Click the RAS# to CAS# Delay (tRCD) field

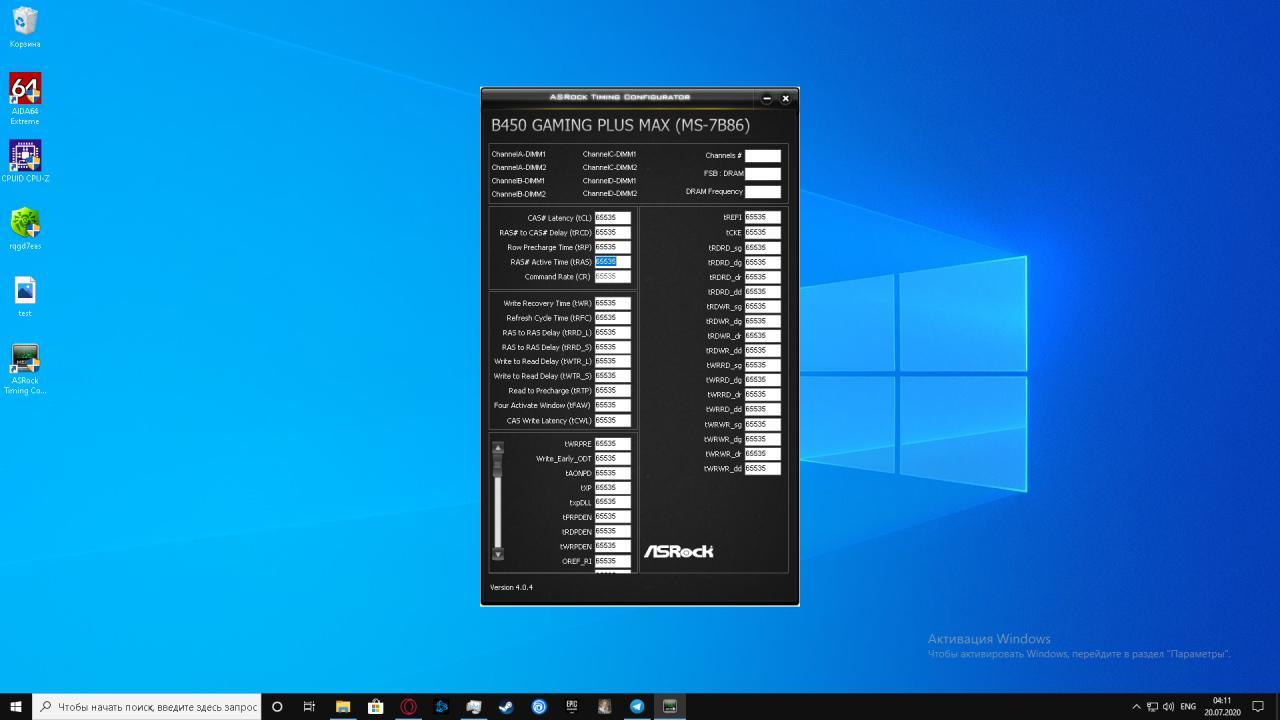612,232
